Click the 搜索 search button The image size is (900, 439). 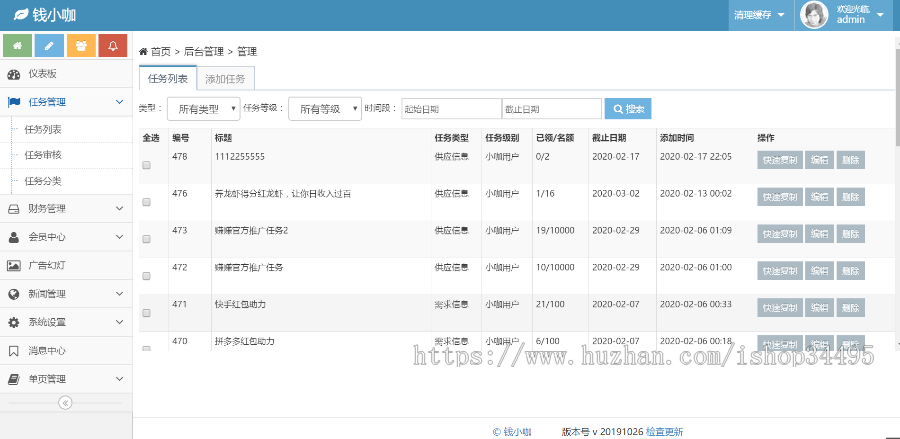[628, 108]
